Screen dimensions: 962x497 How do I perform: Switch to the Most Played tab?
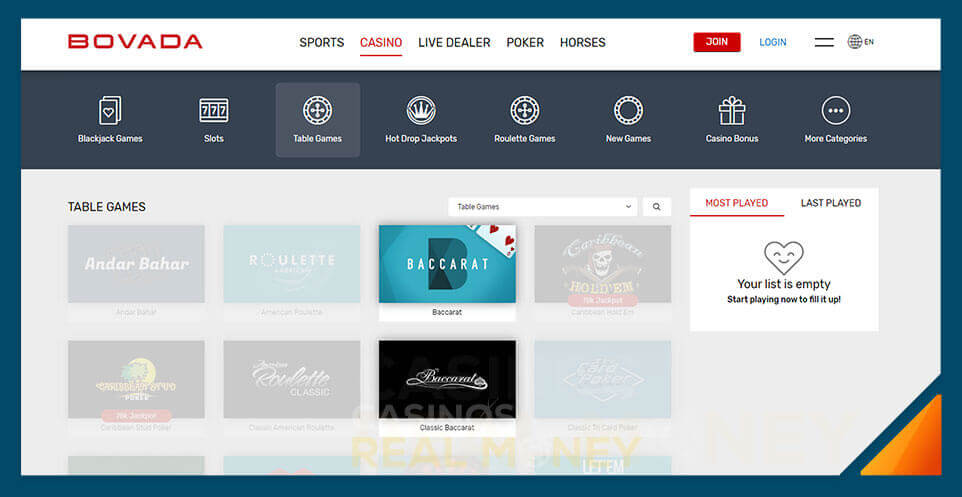click(736, 203)
